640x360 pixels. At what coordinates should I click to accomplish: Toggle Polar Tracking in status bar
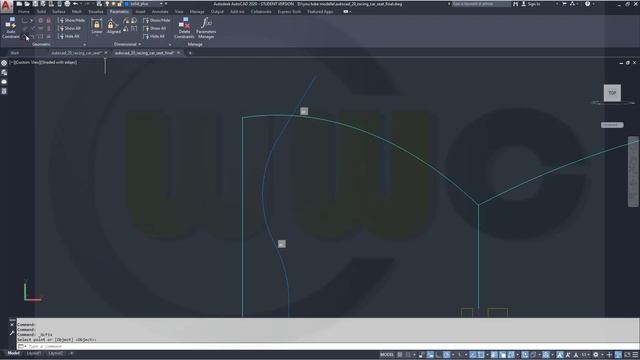(447, 354)
